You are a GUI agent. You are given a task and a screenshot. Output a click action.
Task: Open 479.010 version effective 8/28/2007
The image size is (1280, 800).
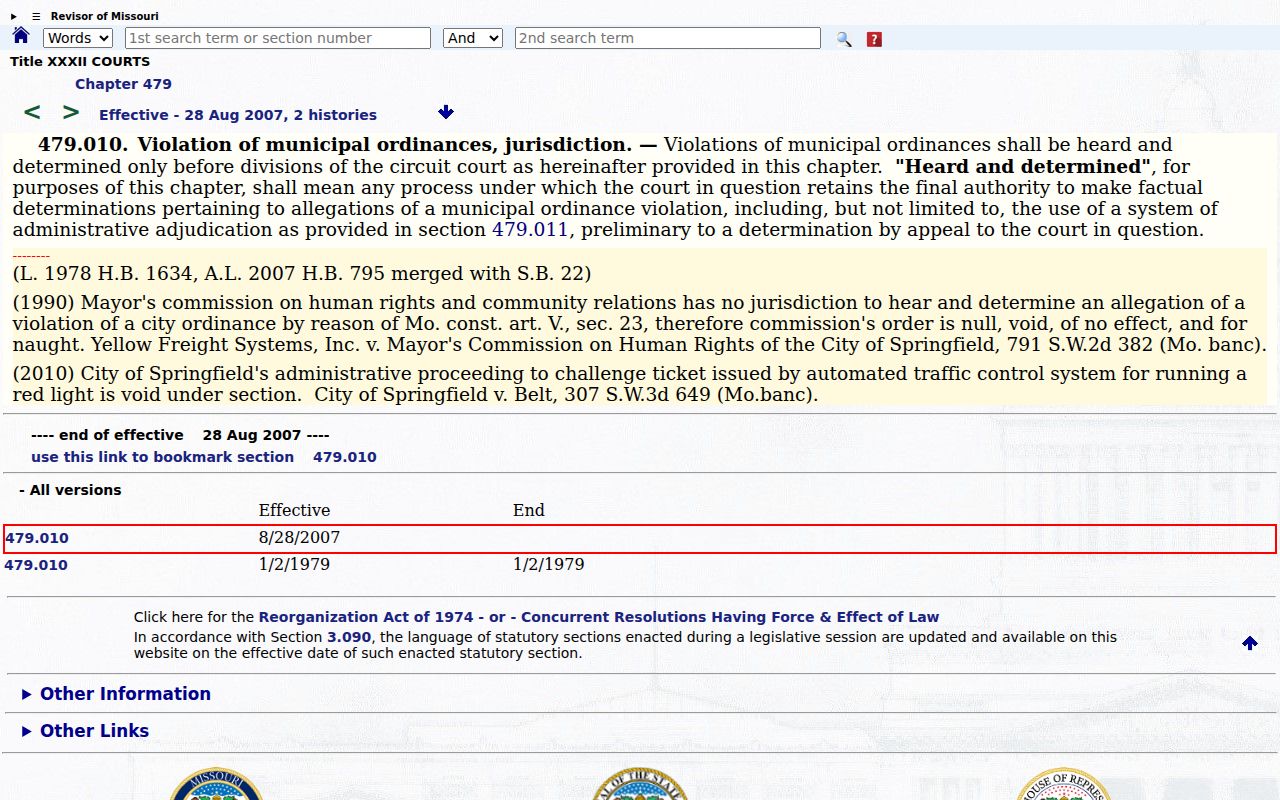pos(37,538)
